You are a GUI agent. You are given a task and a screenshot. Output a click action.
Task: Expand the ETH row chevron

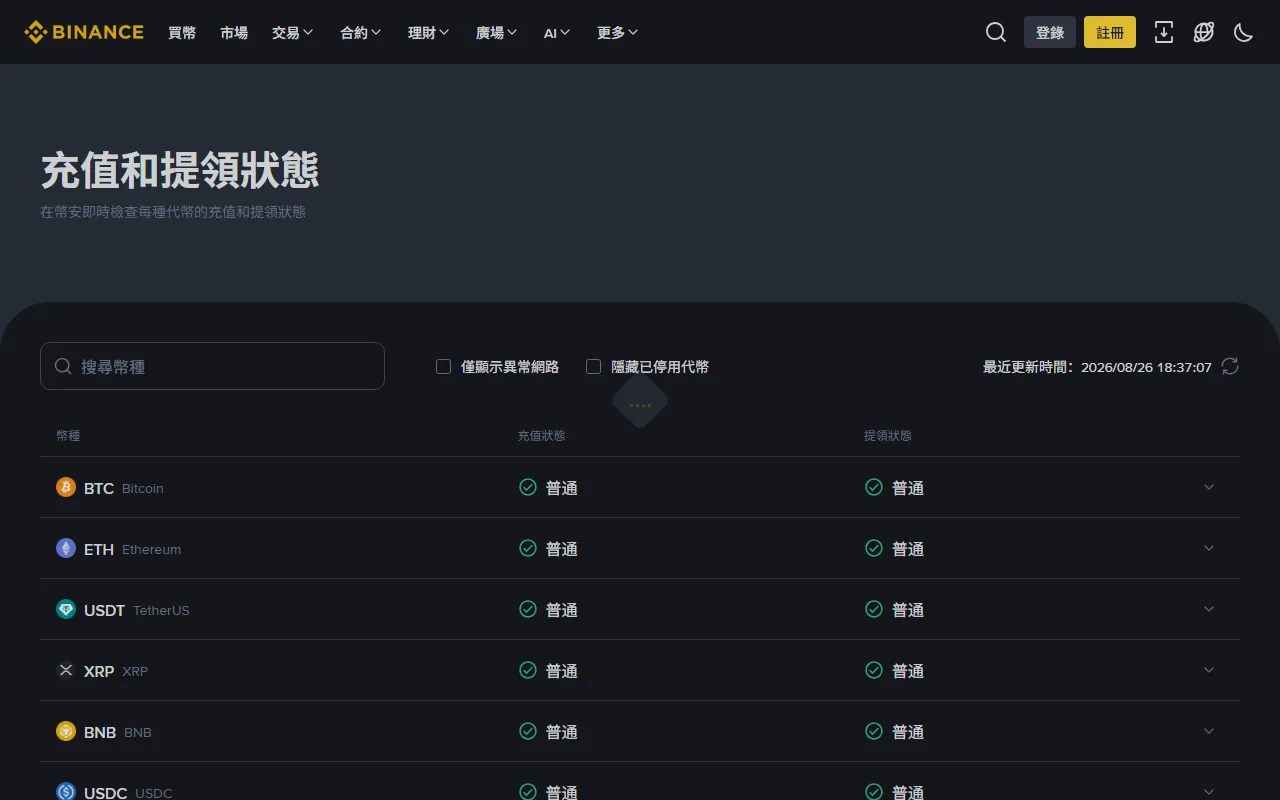click(1209, 548)
